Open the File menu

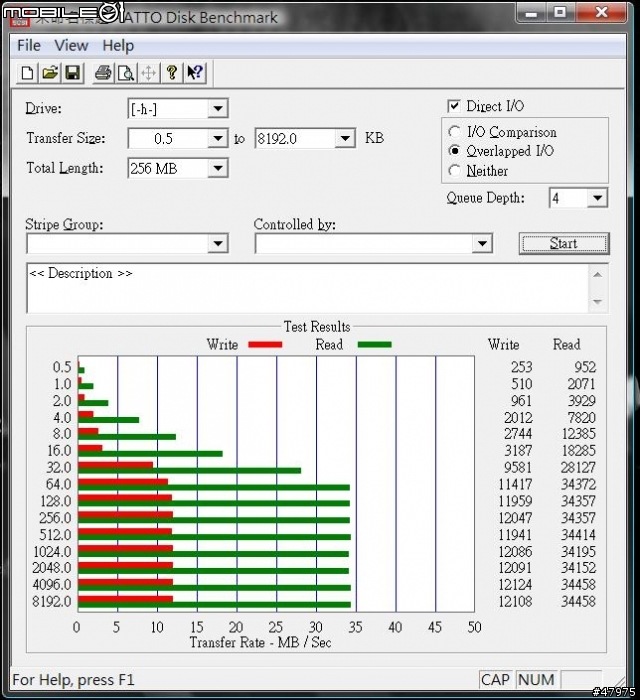(x=29, y=46)
